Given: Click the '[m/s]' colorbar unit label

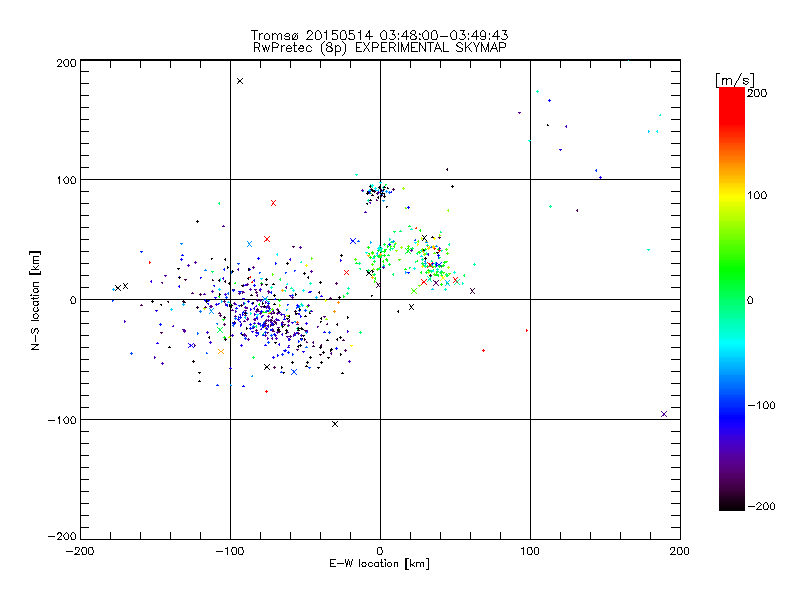Looking at the screenshot, I should pos(735,80).
